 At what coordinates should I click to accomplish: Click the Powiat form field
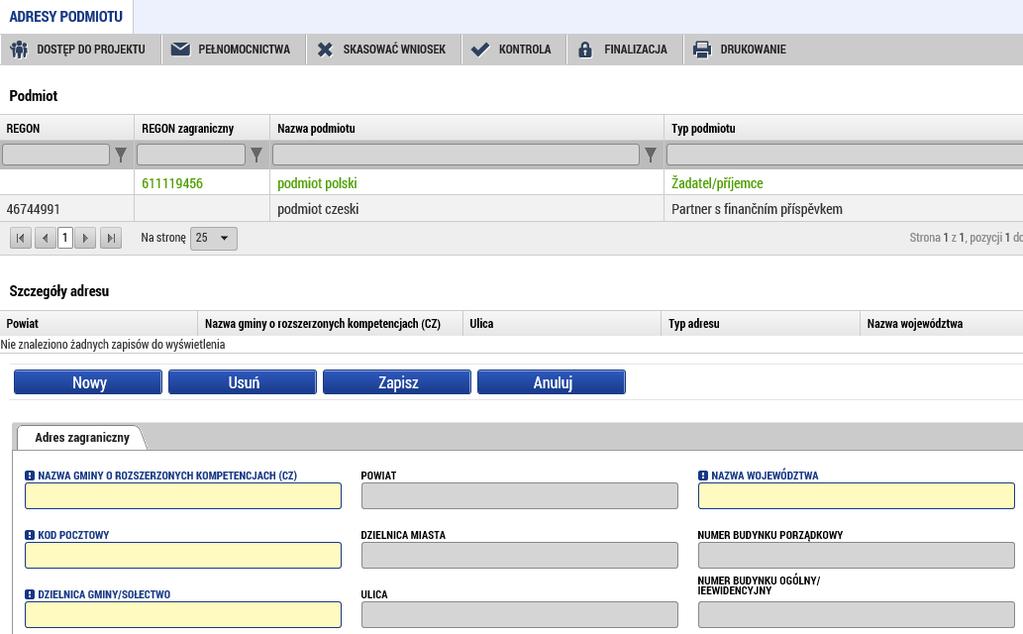click(520, 496)
